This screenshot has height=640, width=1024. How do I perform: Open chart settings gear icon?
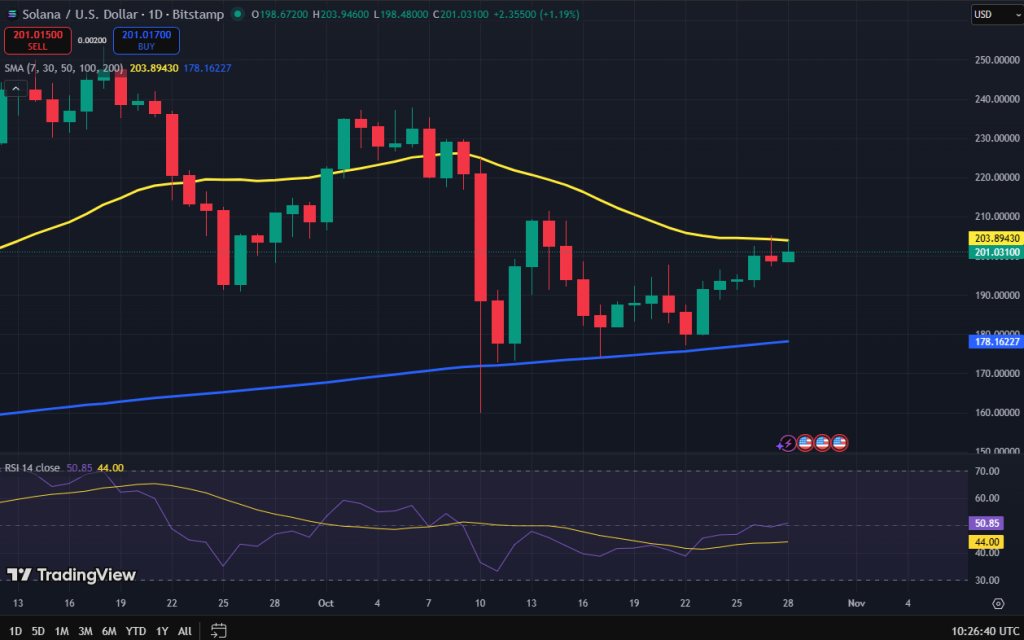997,603
